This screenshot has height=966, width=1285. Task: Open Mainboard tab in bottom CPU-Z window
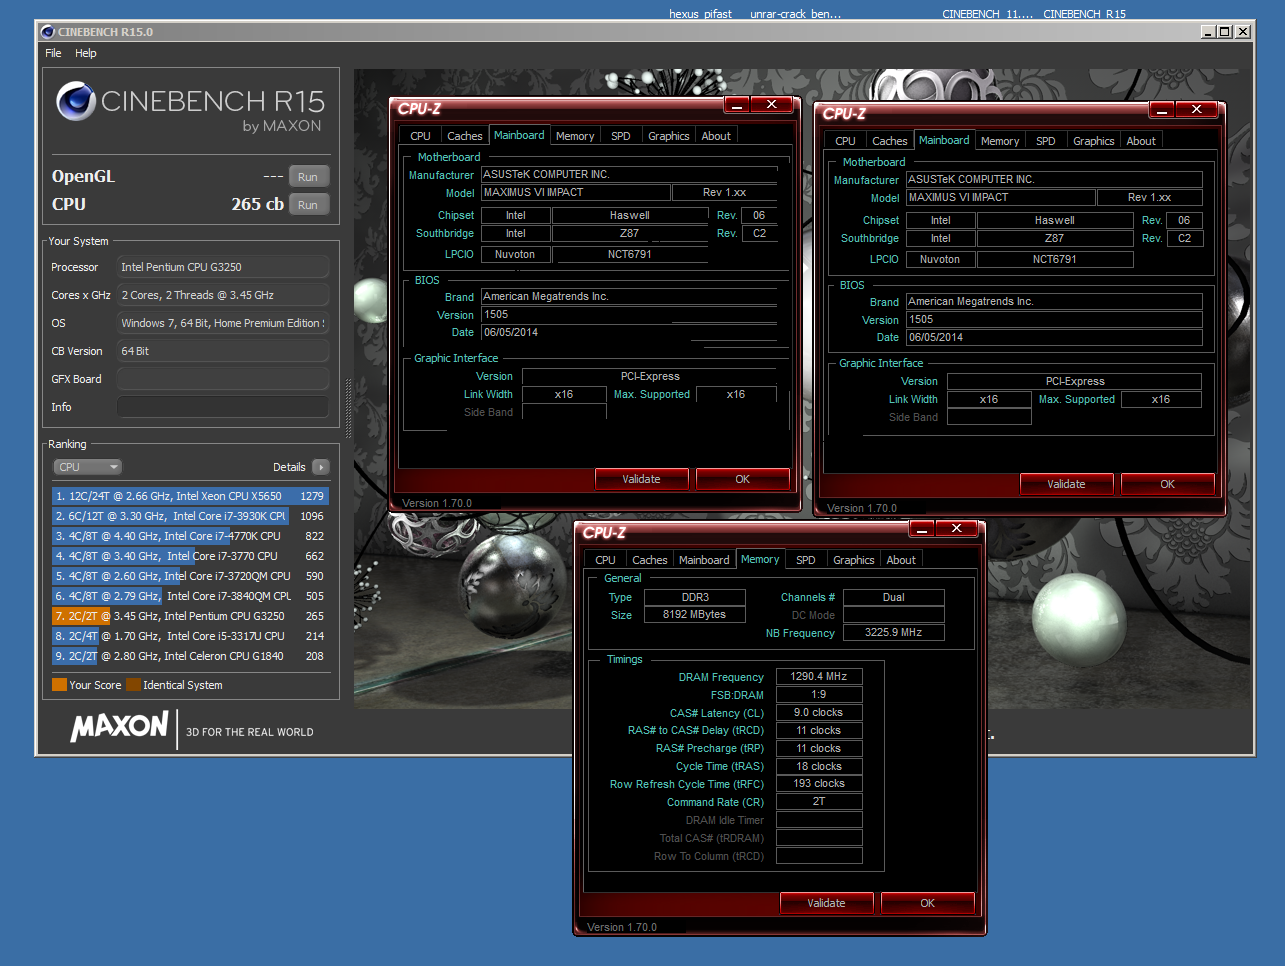[704, 560]
